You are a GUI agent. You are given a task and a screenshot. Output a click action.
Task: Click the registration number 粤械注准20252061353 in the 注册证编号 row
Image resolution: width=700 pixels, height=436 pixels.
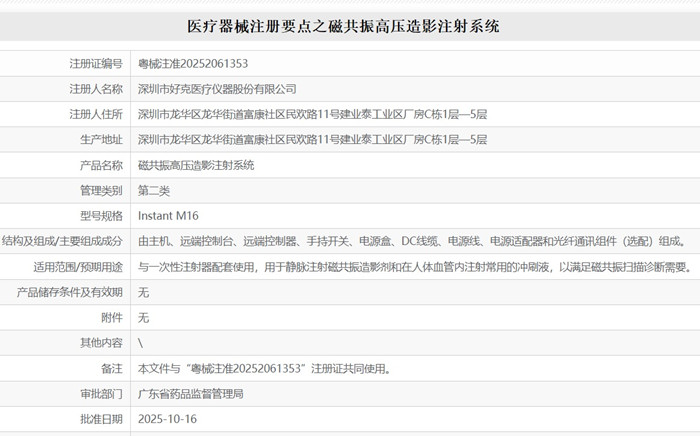pyautogui.click(x=193, y=64)
